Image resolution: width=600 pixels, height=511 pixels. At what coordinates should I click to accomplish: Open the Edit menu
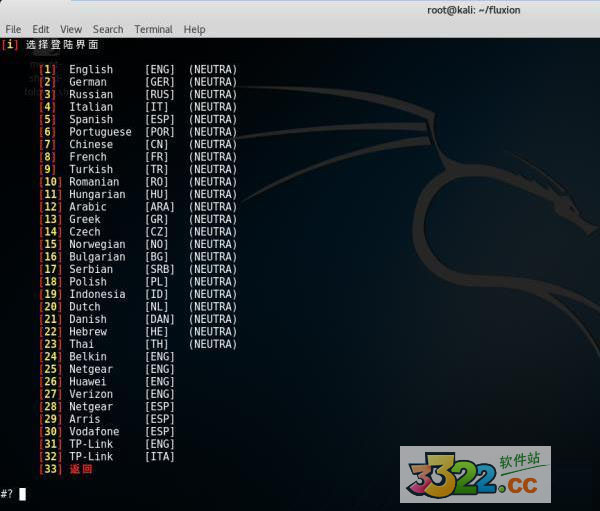click(41, 29)
